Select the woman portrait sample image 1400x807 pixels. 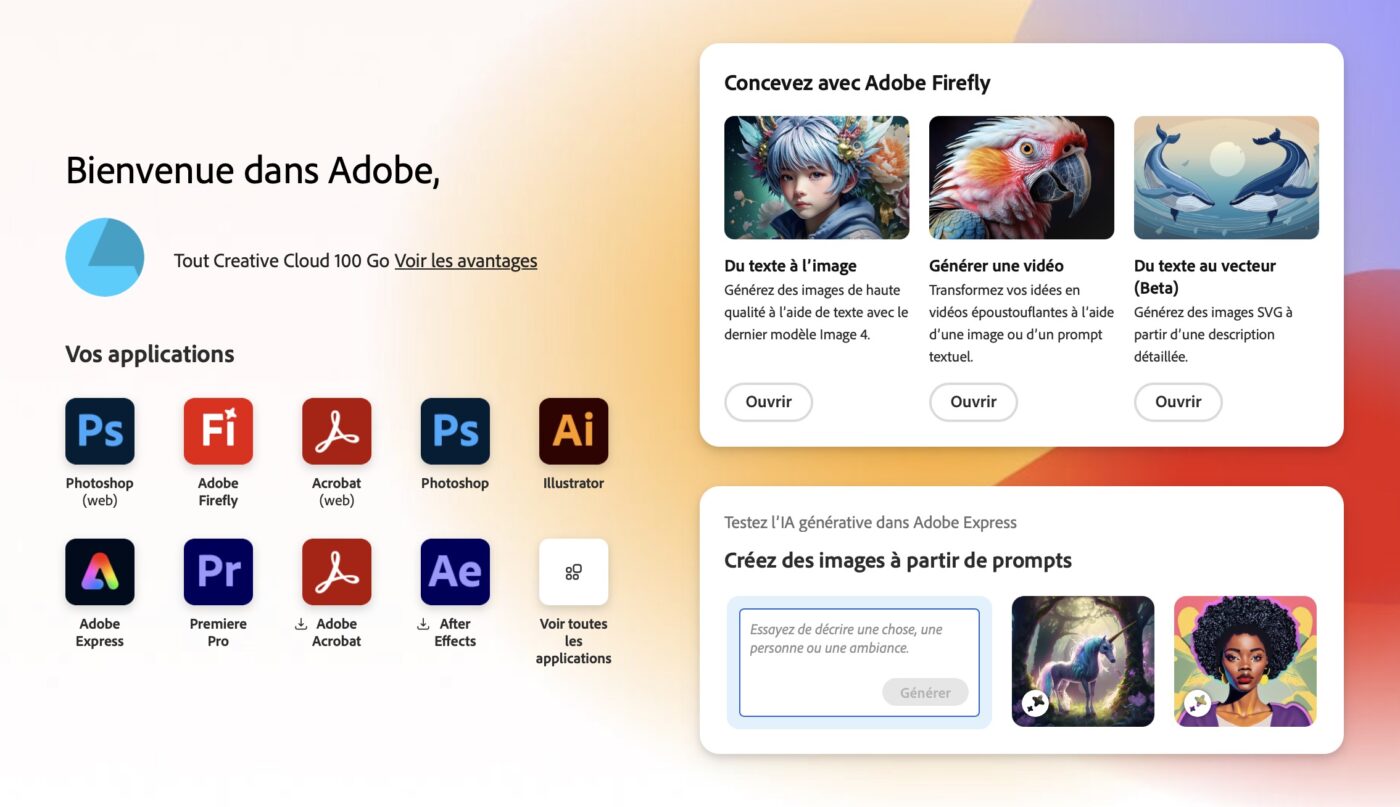pos(1245,661)
